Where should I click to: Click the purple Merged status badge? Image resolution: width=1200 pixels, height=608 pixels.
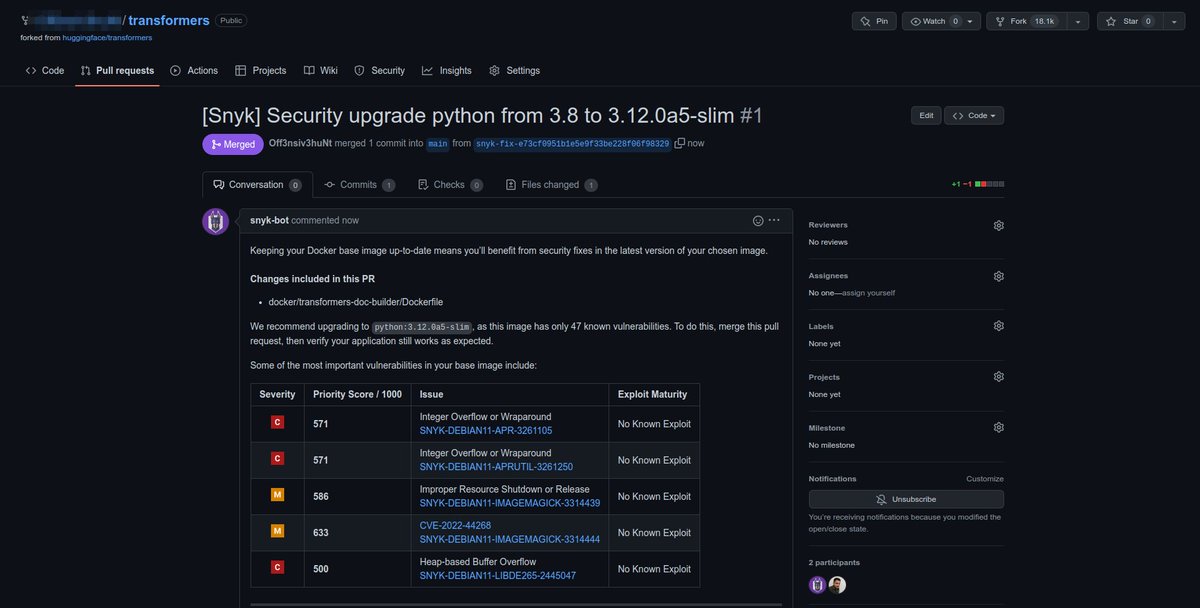pos(233,144)
